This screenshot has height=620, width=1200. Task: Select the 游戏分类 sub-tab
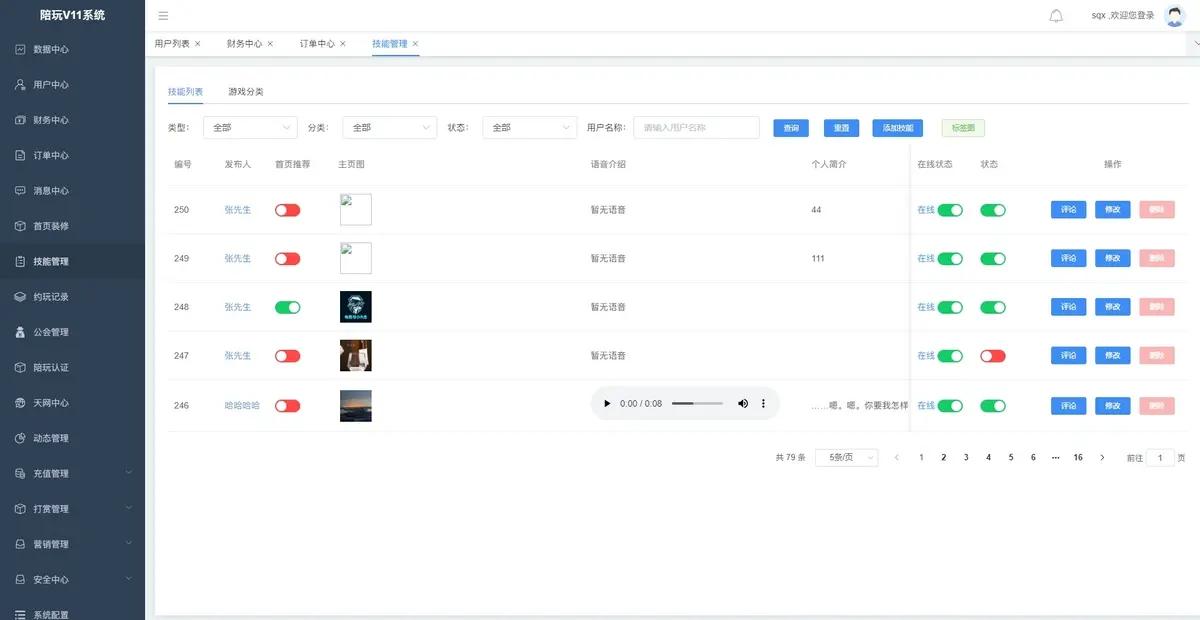coord(246,92)
